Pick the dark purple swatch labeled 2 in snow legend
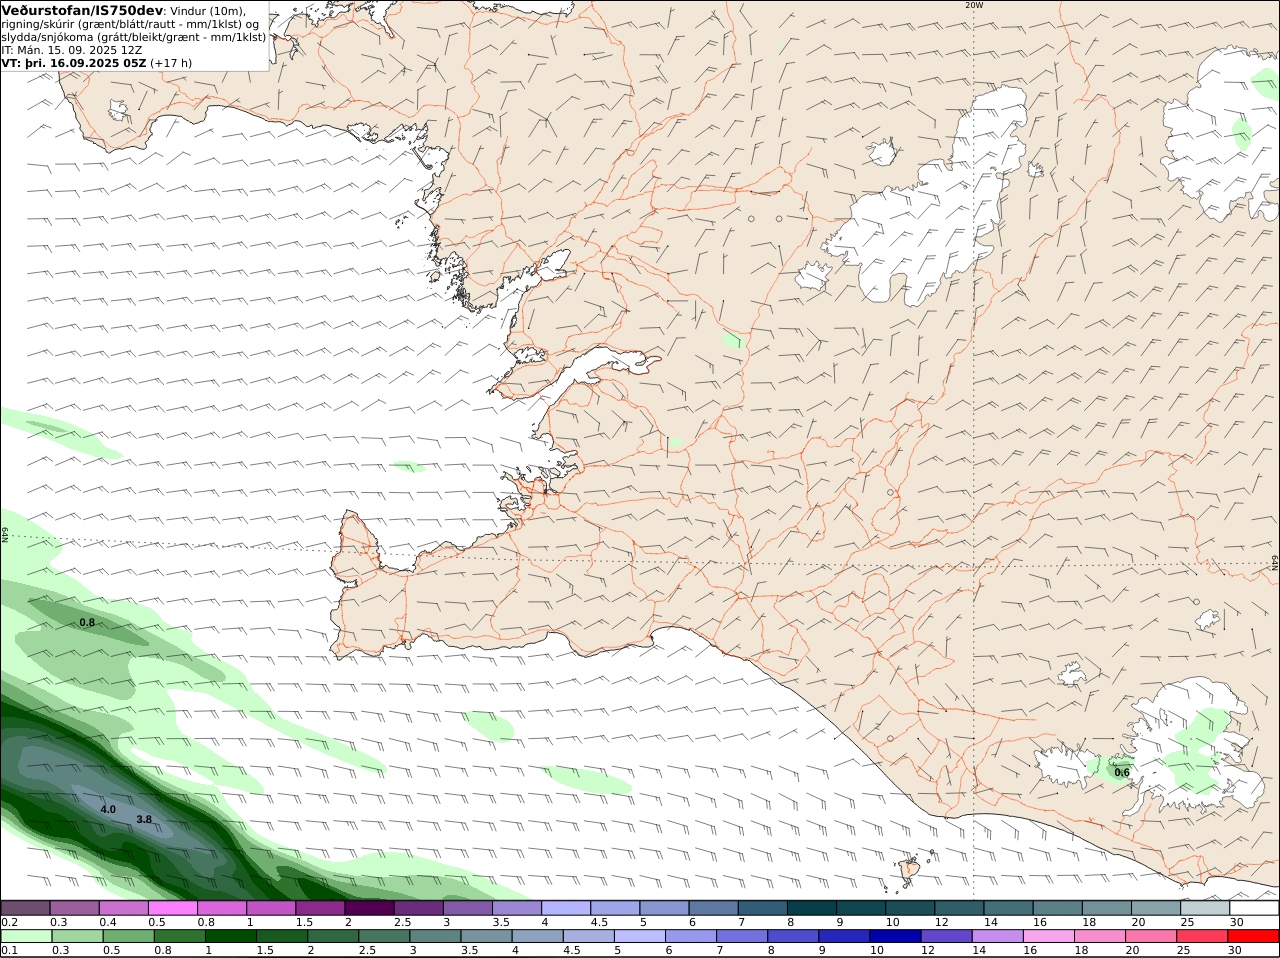Viewport: 1280px width, 958px height. pos(370,908)
